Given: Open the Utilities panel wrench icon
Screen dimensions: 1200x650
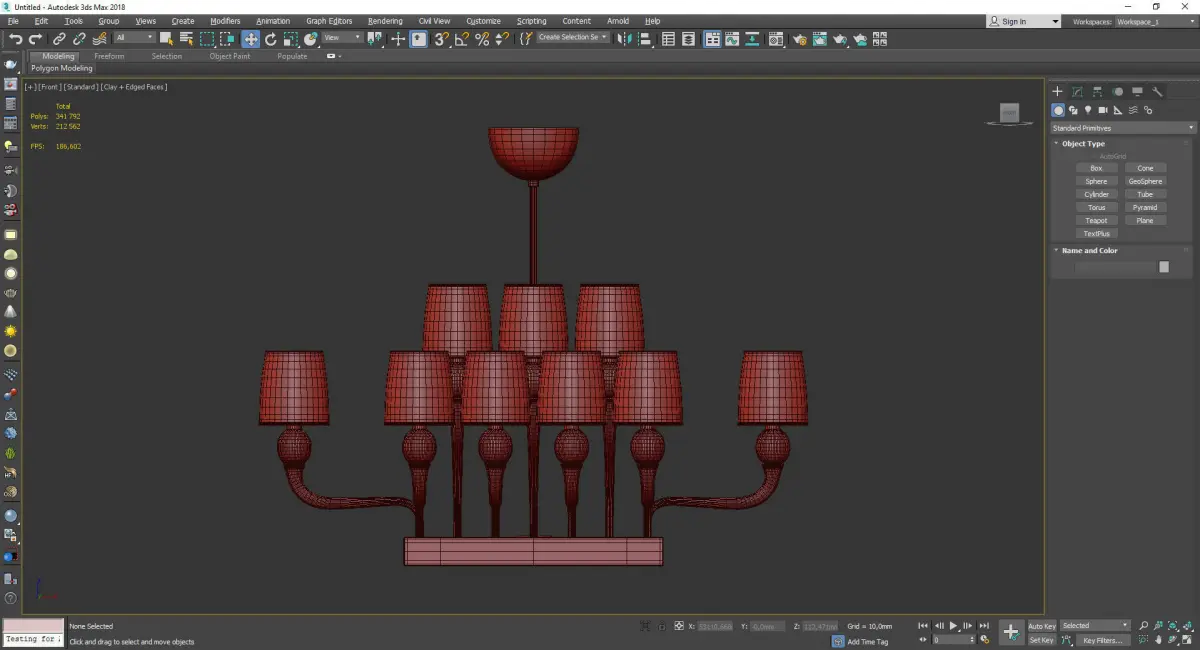Looking at the screenshot, I should click(1158, 92).
